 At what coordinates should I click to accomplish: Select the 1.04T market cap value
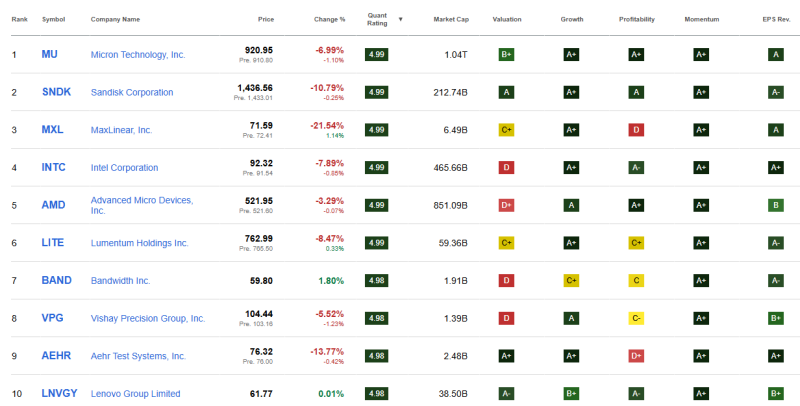(456, 55)
